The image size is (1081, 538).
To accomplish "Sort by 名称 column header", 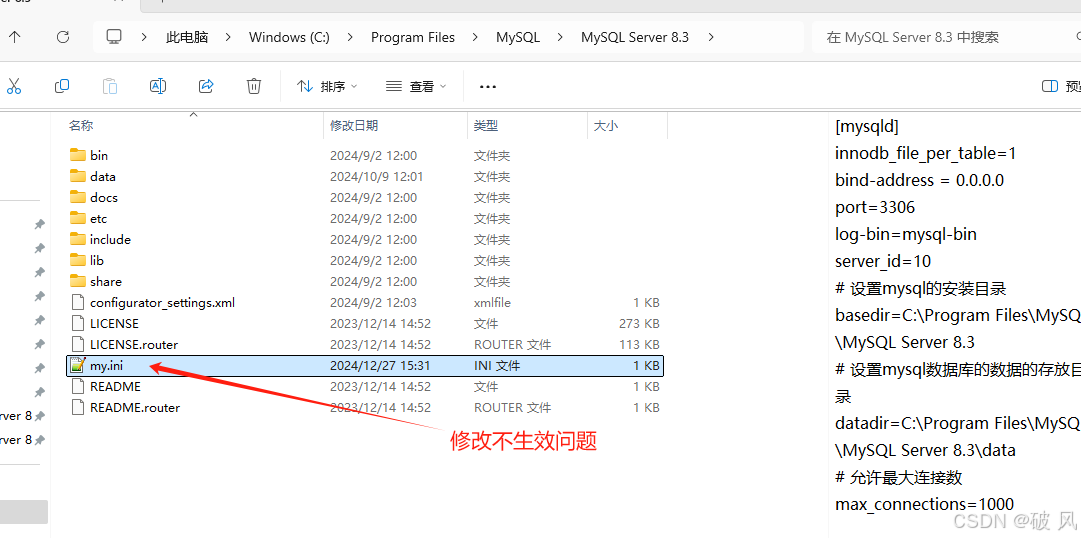I will 81,126.
